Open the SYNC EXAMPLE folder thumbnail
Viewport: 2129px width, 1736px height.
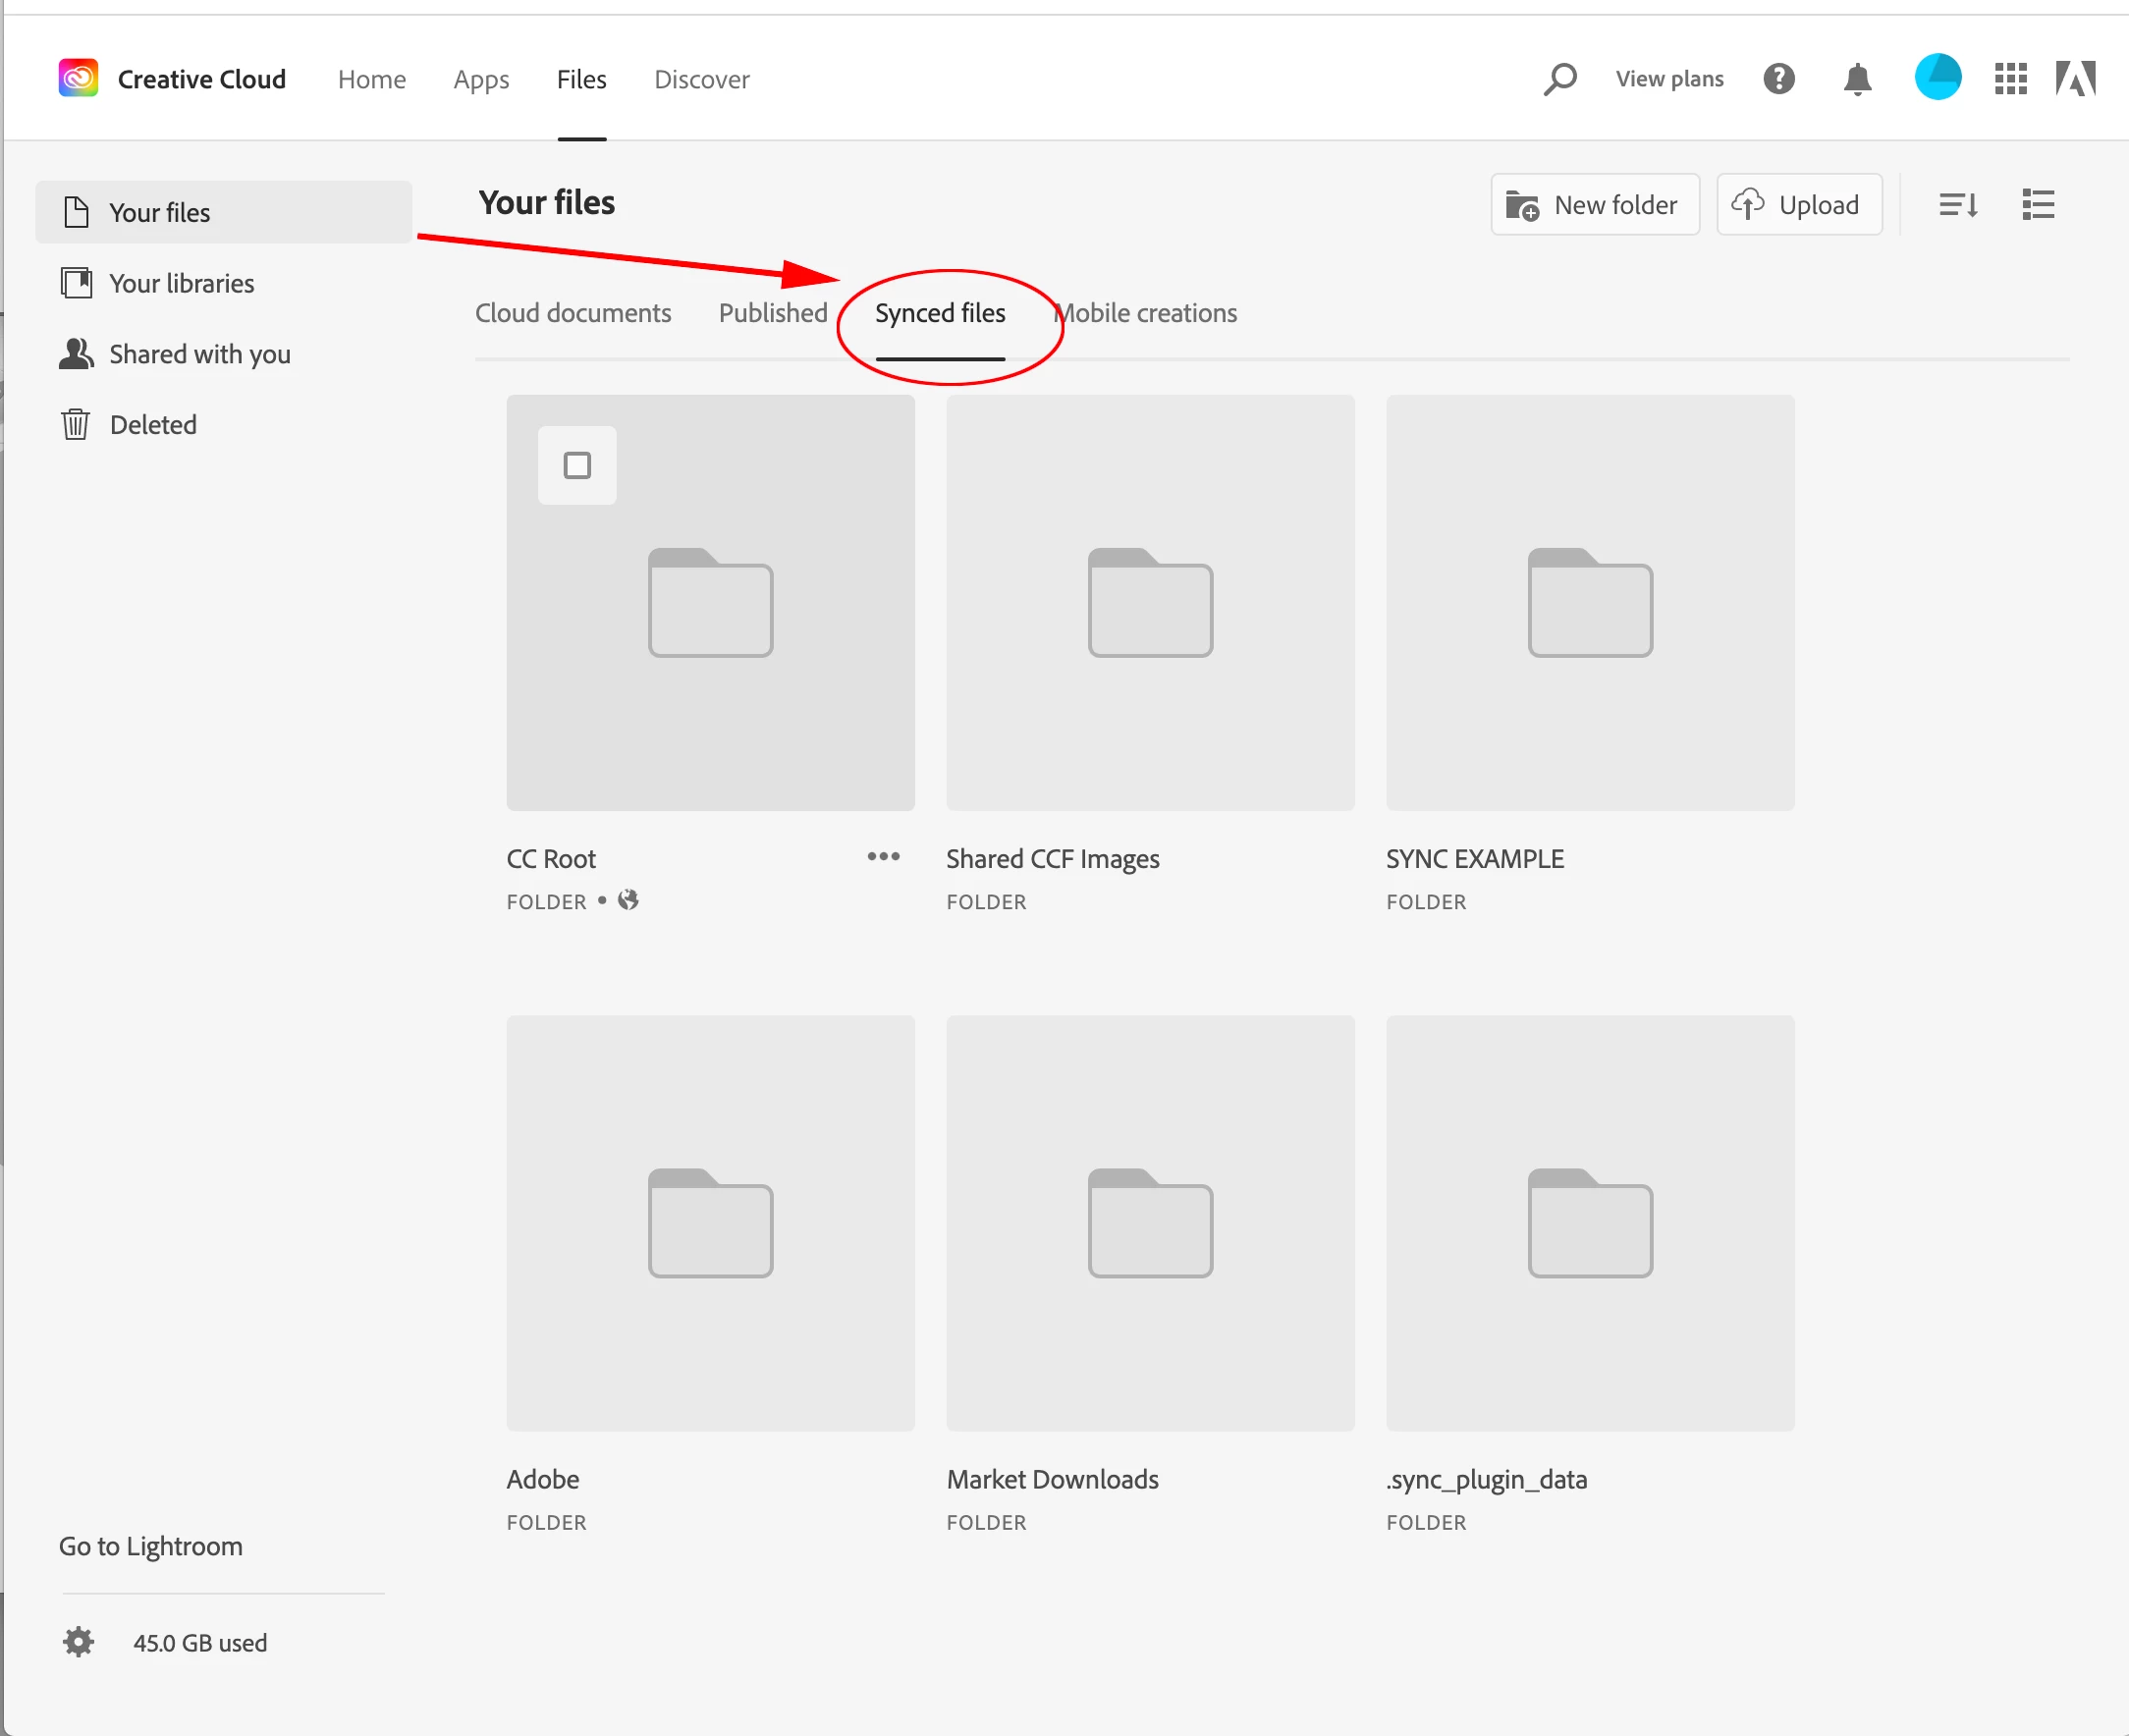pyautogui.click(x=1589, y=603)
